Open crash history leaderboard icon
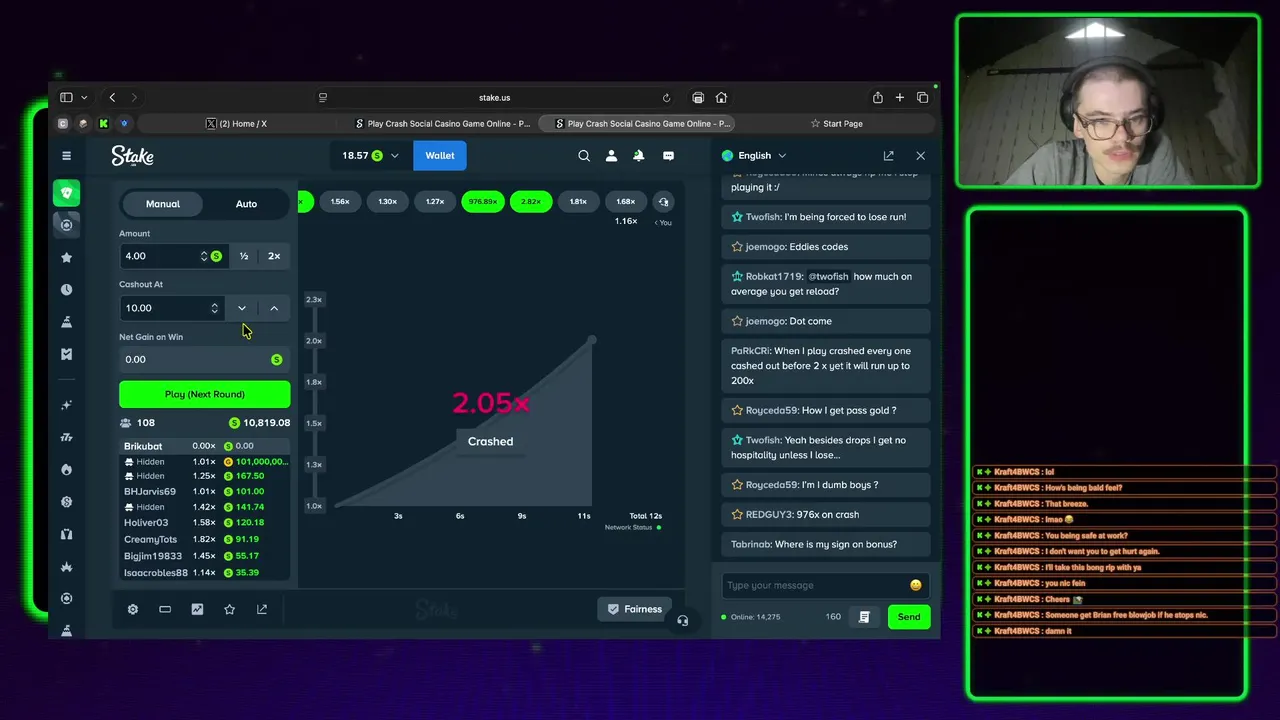This screenshot has height=720, width=1280. (663, 202)
